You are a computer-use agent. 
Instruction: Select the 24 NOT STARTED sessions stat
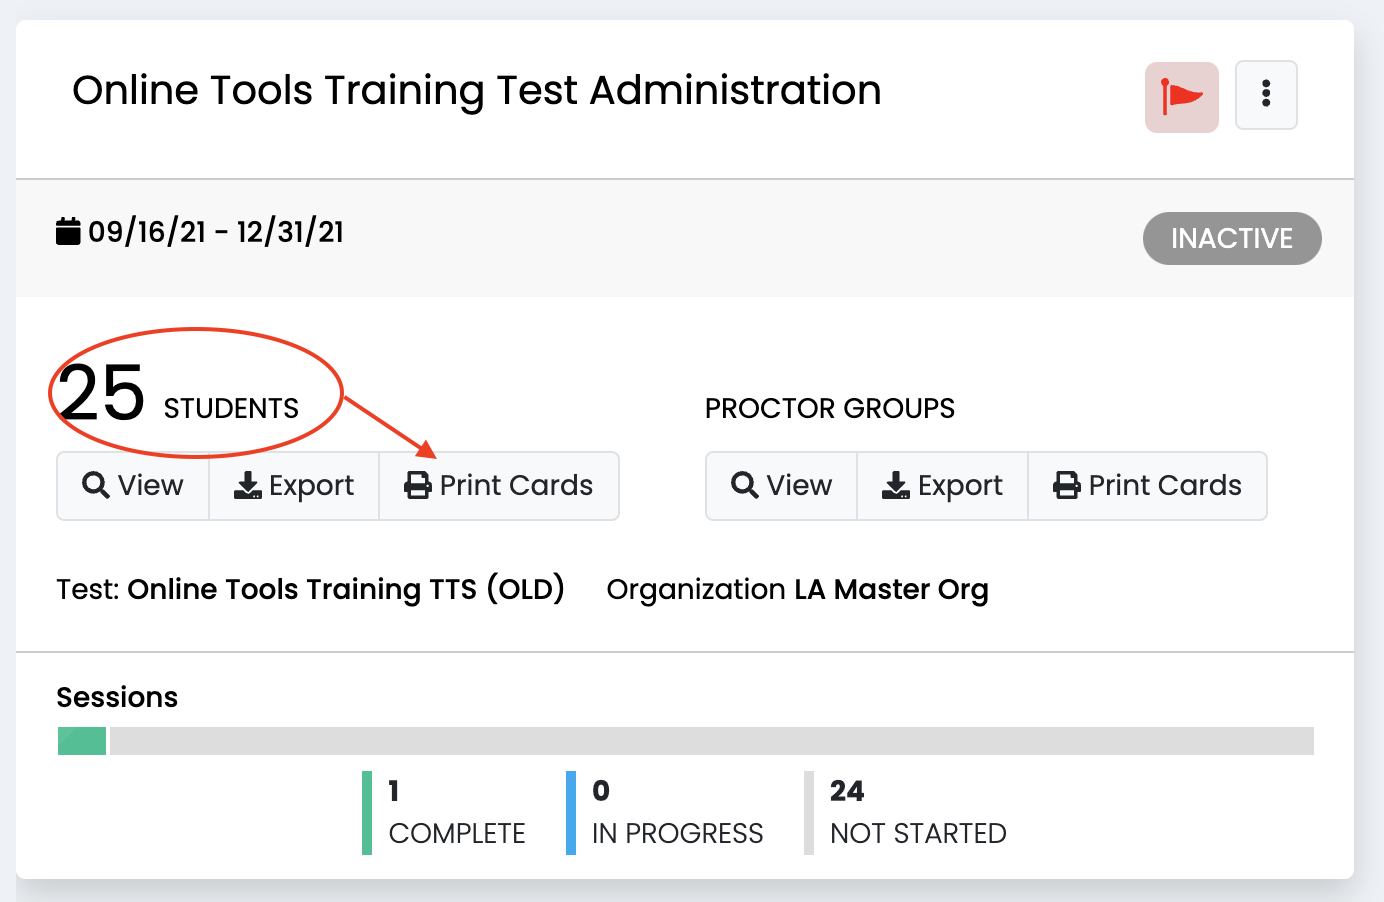click(x=917, y=812)
